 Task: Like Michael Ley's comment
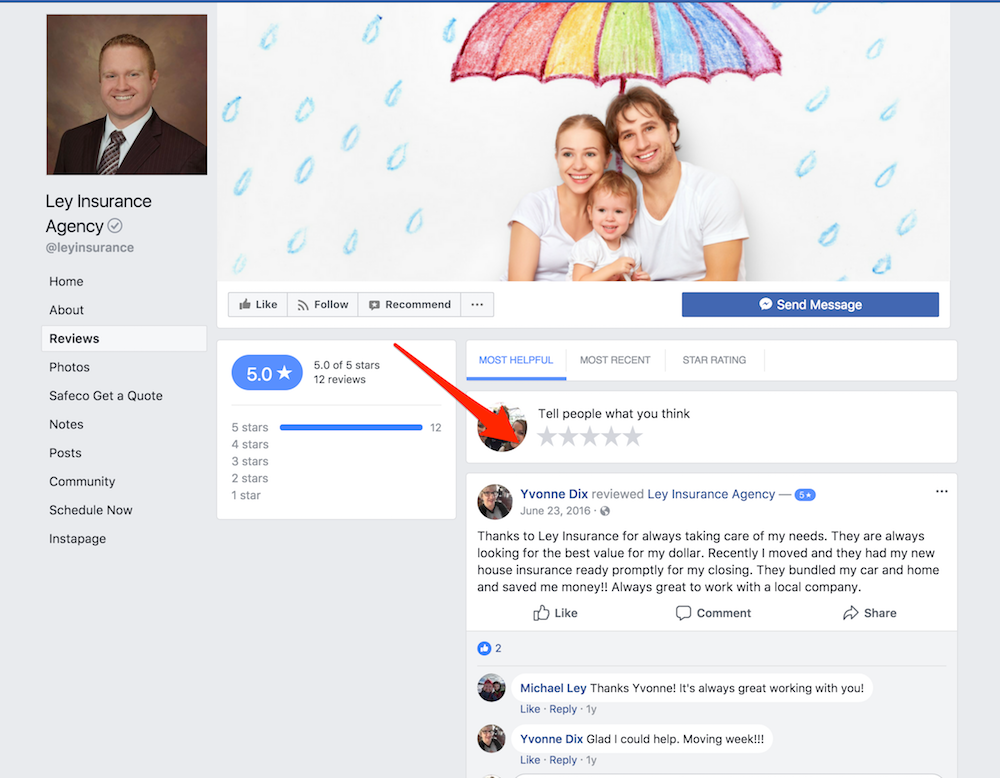pos(530,709)
